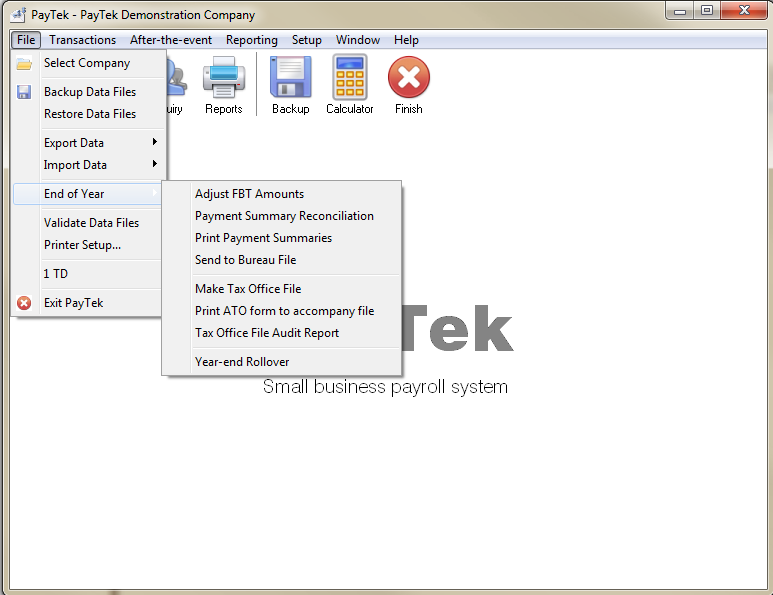Open the Reporting menu
This screenshot has height=595, width=773.
[x=251, y=39]
